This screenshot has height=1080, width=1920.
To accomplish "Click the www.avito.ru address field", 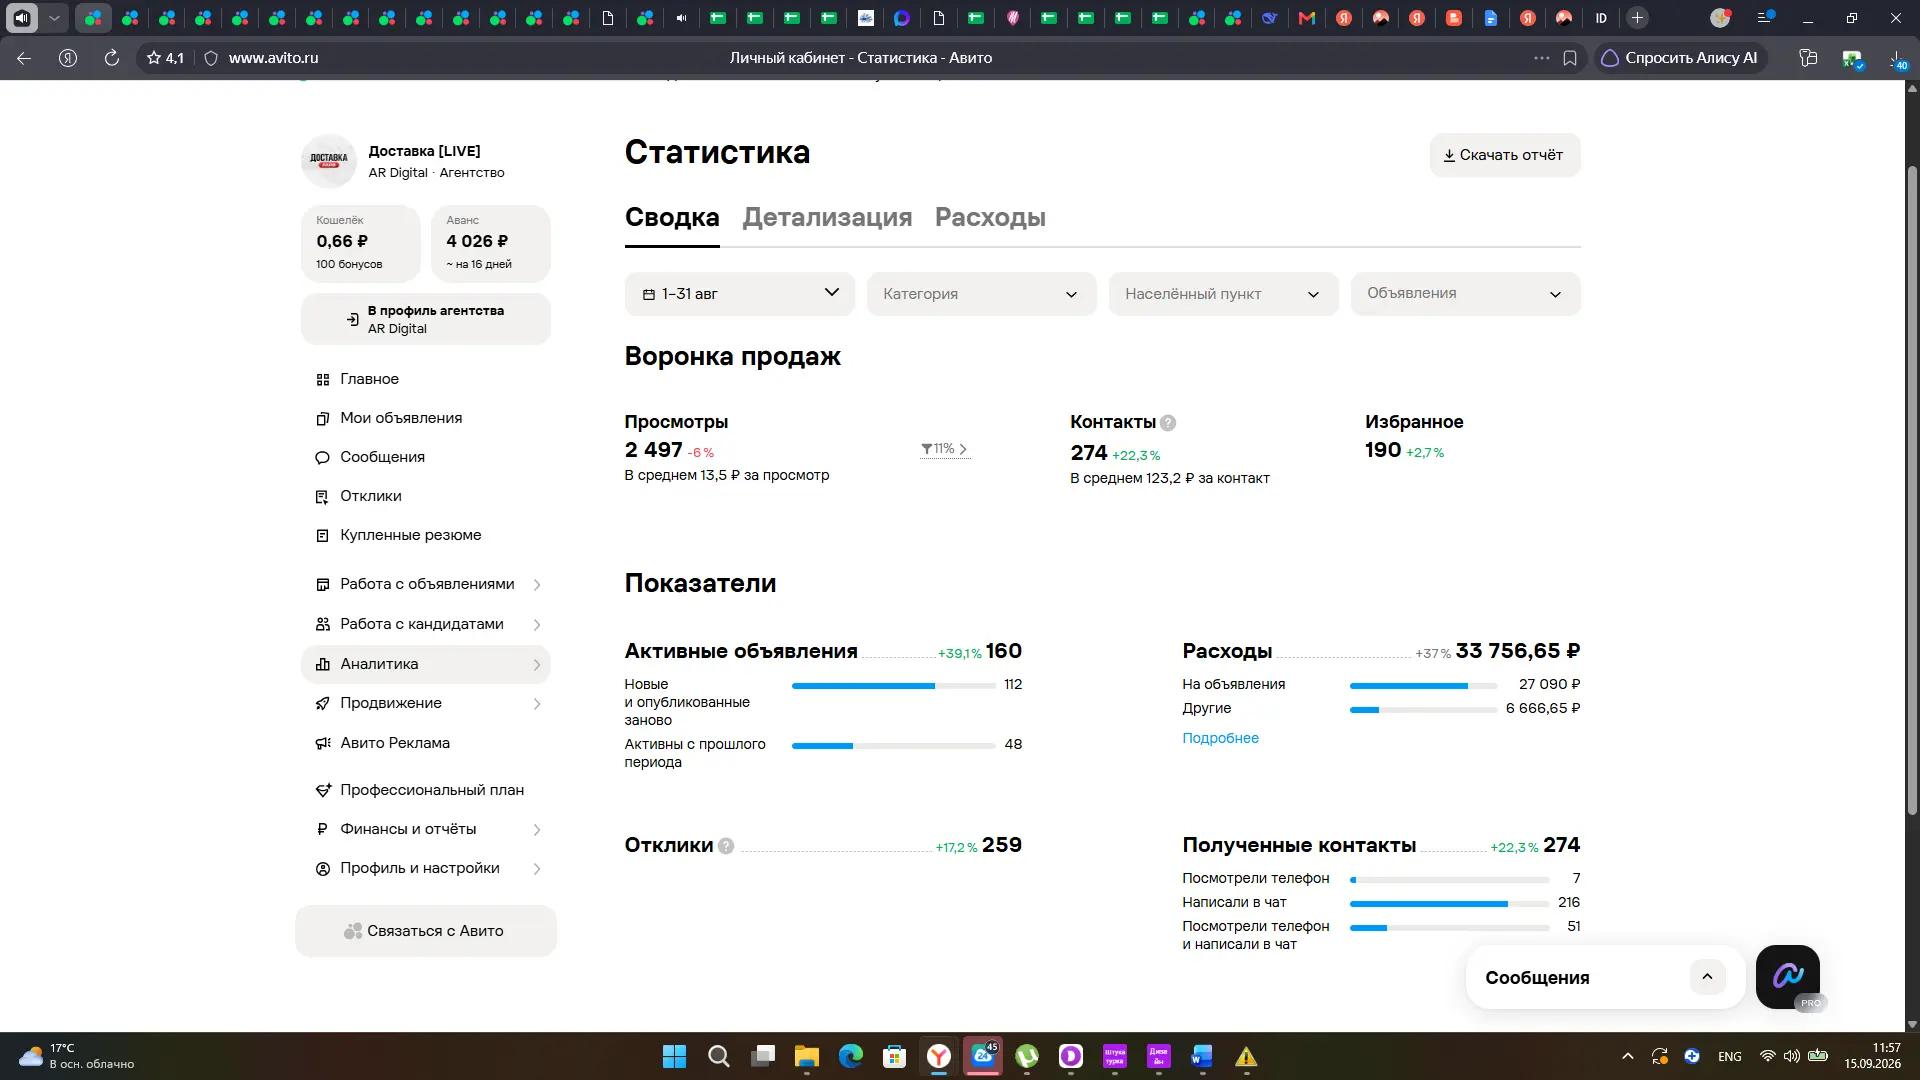I will [273, 58].
